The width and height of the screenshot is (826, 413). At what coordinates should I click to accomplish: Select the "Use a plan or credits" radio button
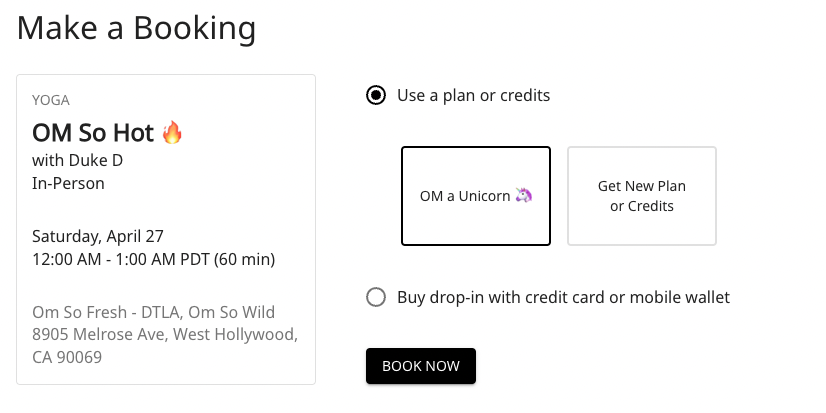tap(376, 96)
